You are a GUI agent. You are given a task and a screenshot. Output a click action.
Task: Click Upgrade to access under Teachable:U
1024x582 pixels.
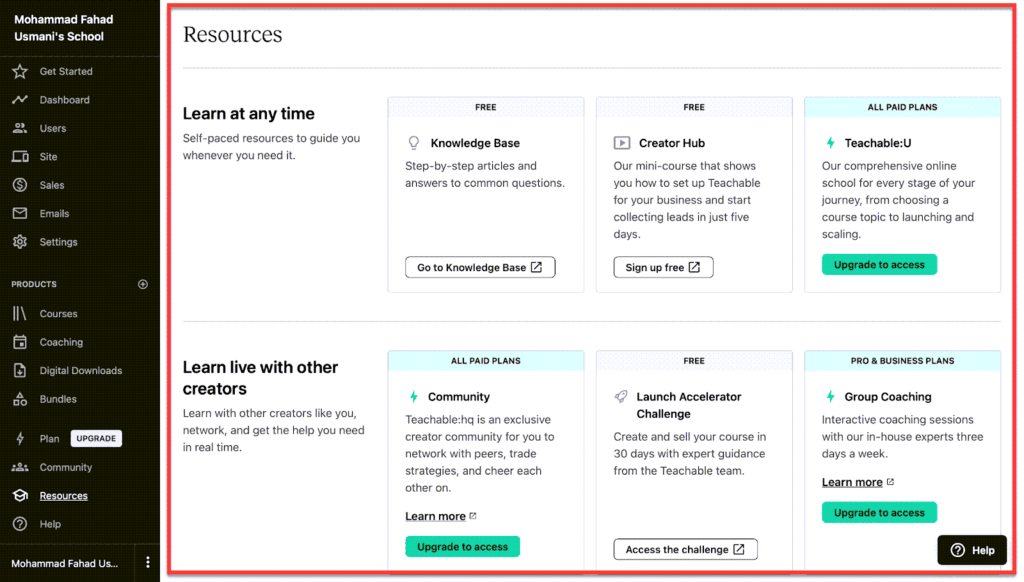point(879,265)
